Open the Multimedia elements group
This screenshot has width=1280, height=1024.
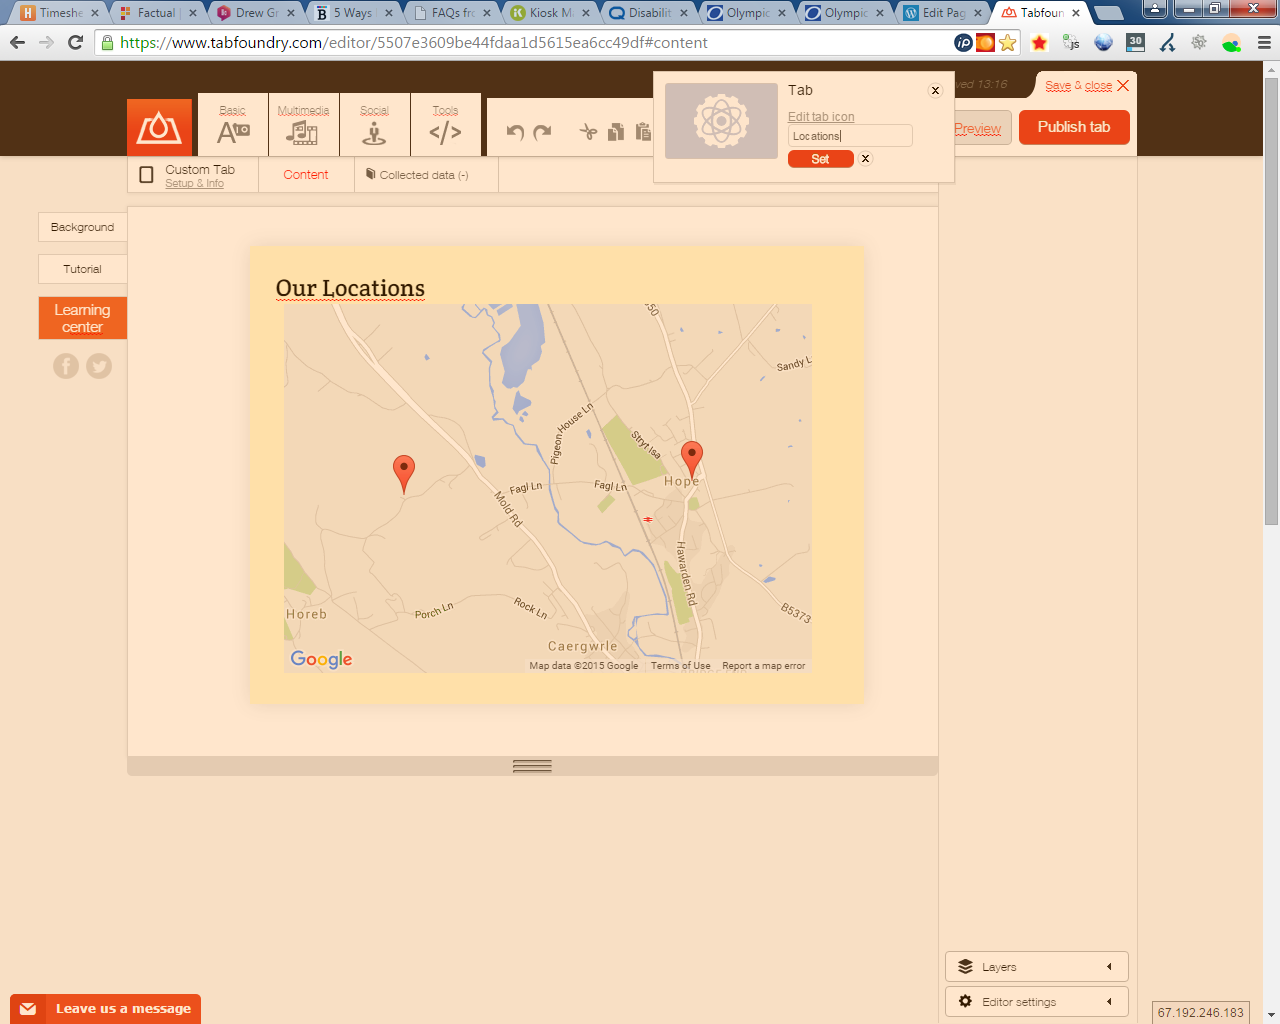303,126
